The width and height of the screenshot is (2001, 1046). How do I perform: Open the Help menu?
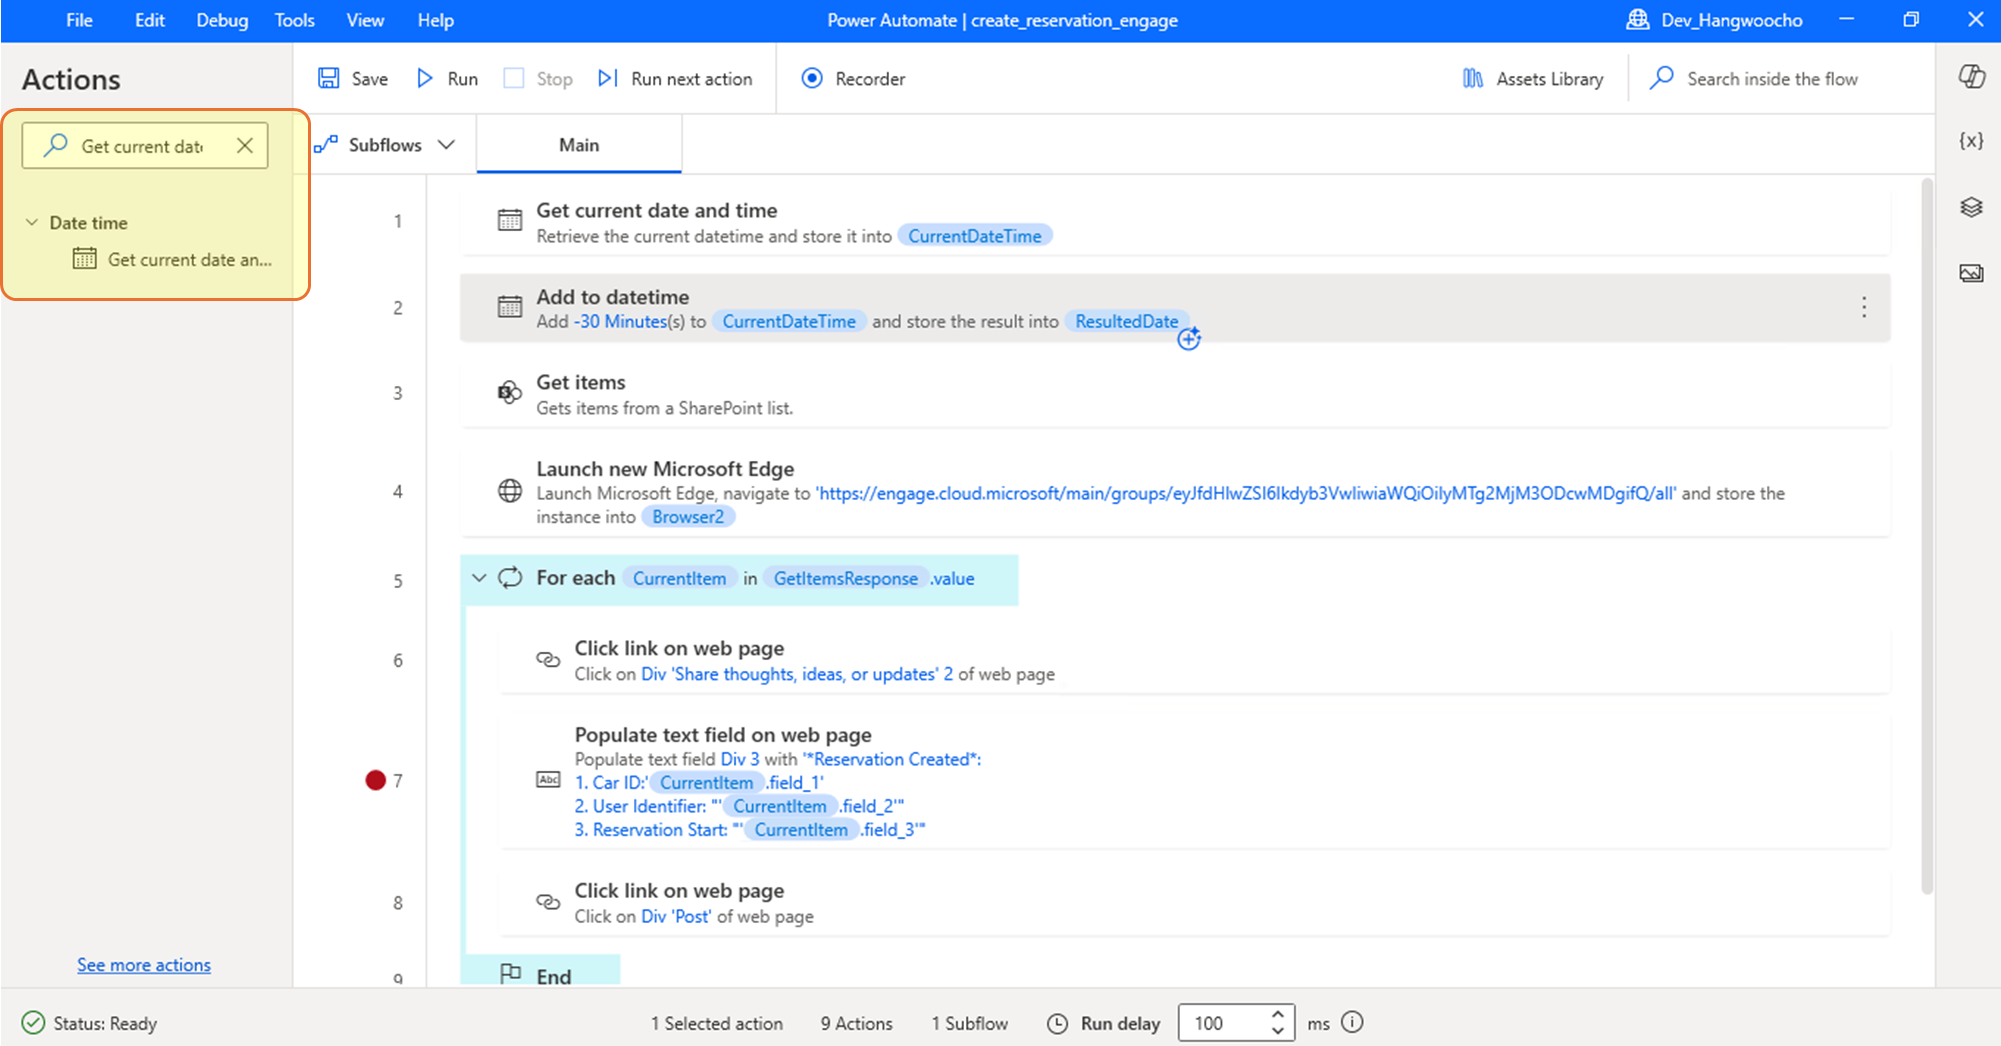[x=435, y=20]
